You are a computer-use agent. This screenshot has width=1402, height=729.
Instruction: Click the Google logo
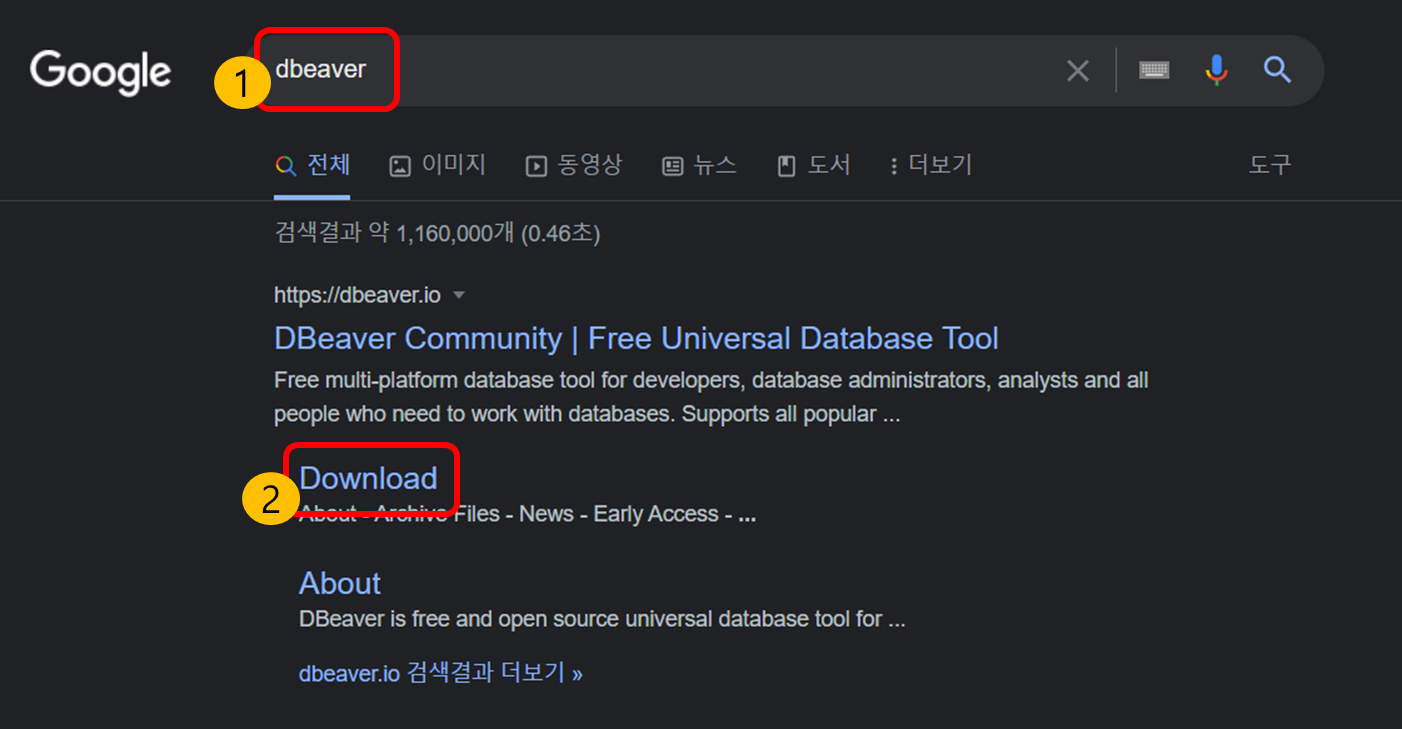(x=100, y=73)
